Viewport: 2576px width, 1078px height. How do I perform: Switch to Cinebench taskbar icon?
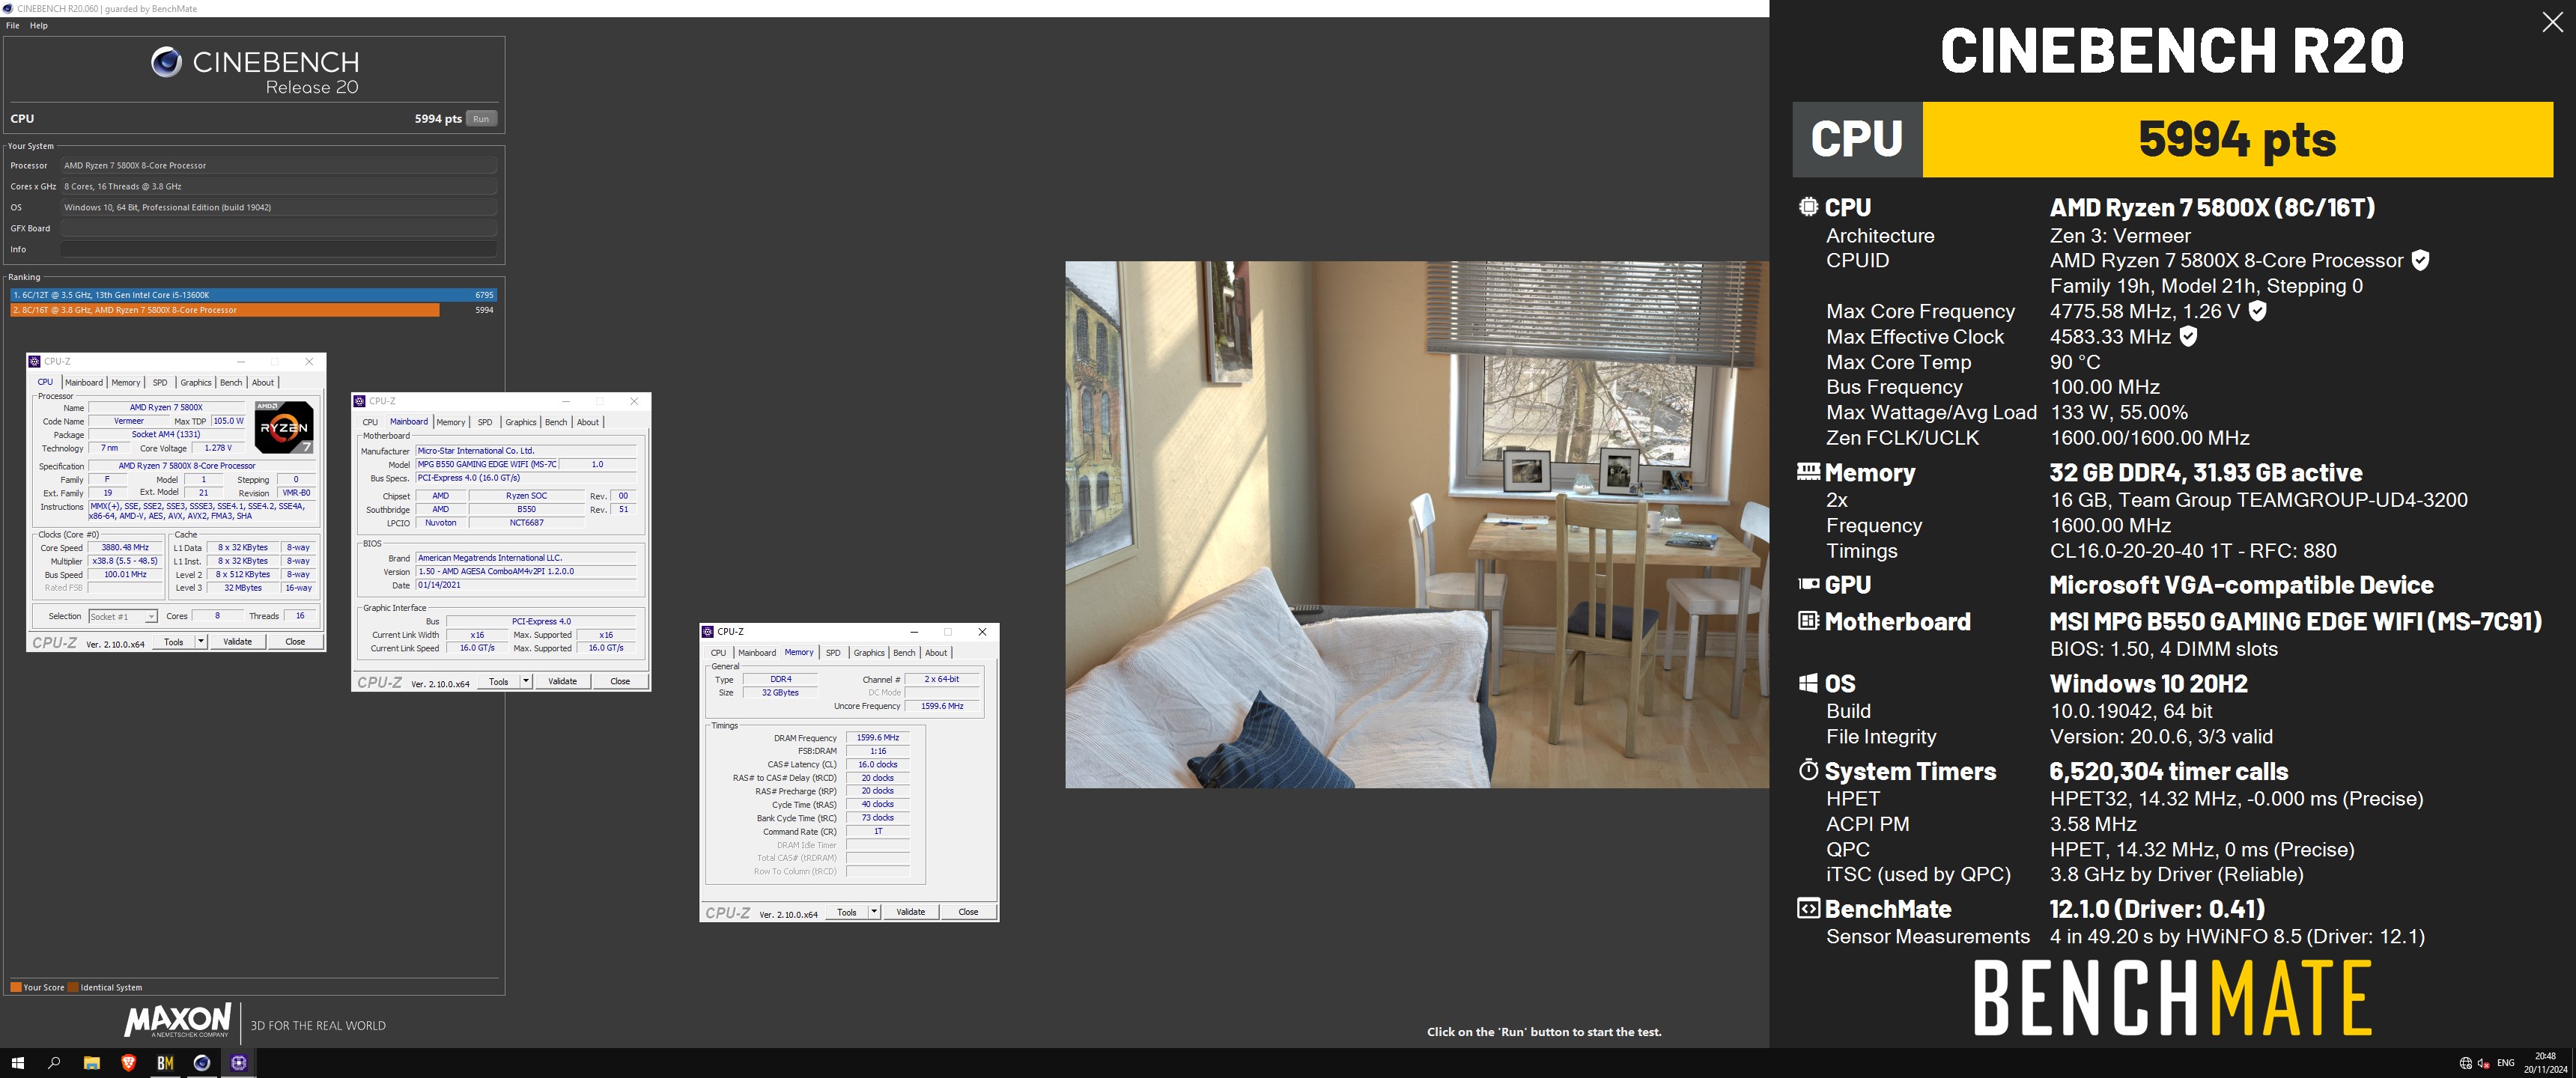coord(202,1063)
